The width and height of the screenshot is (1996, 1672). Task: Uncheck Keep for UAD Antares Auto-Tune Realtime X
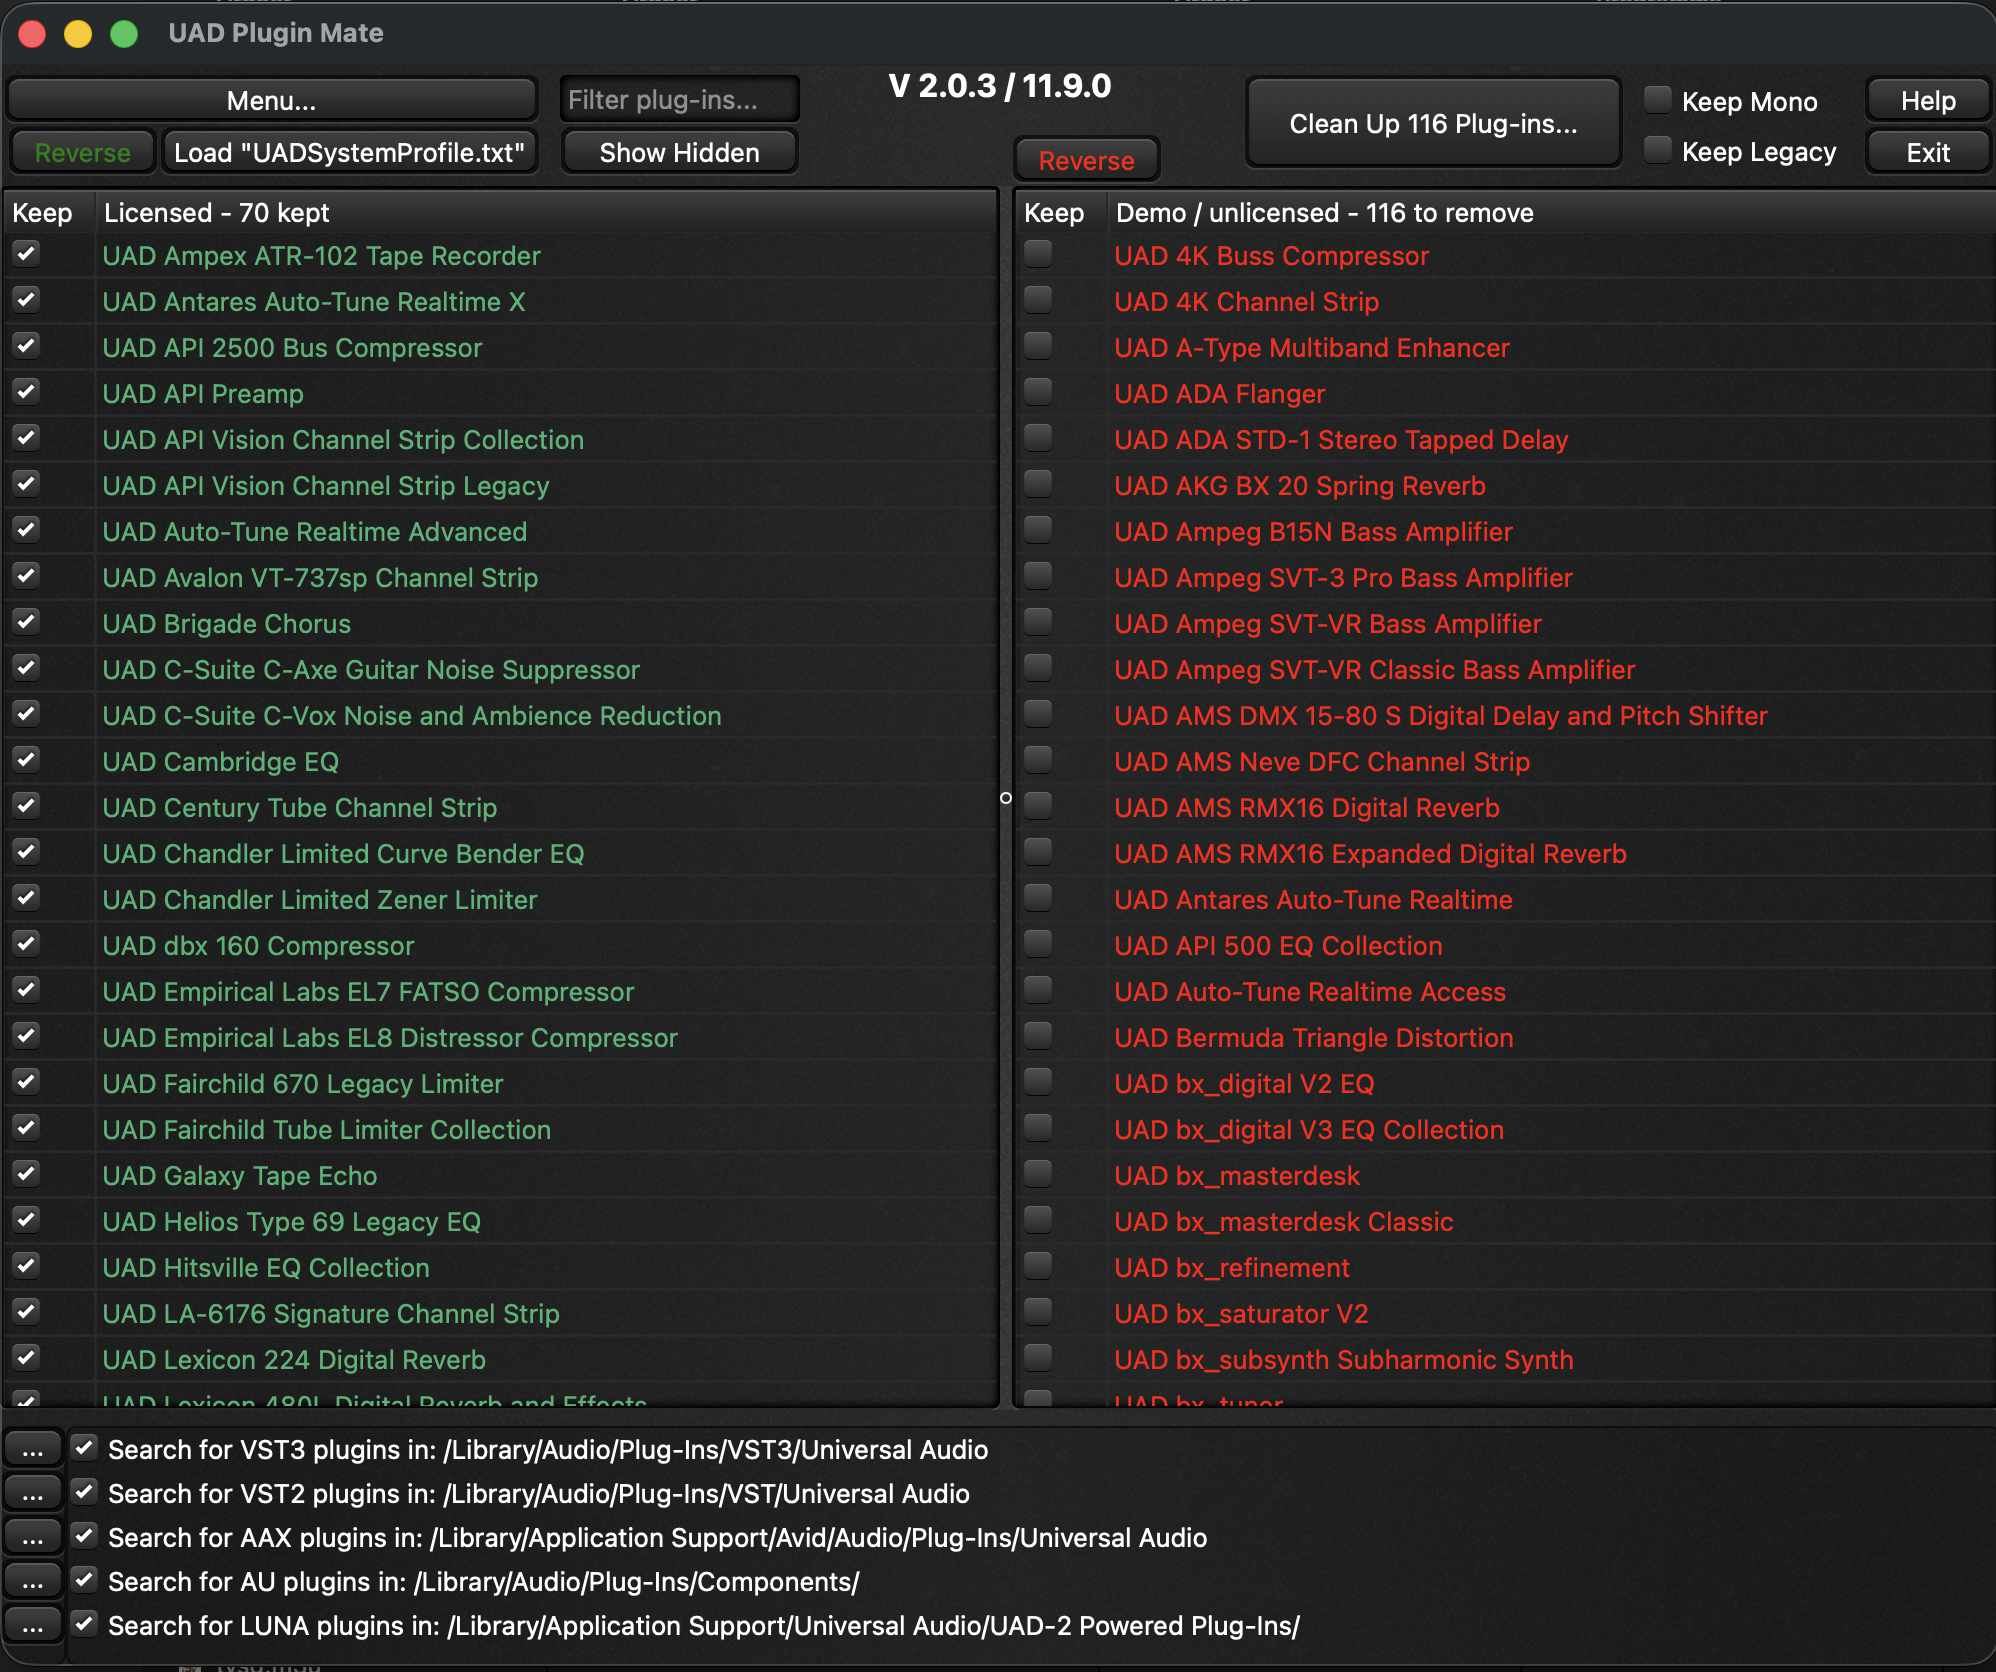27,300
